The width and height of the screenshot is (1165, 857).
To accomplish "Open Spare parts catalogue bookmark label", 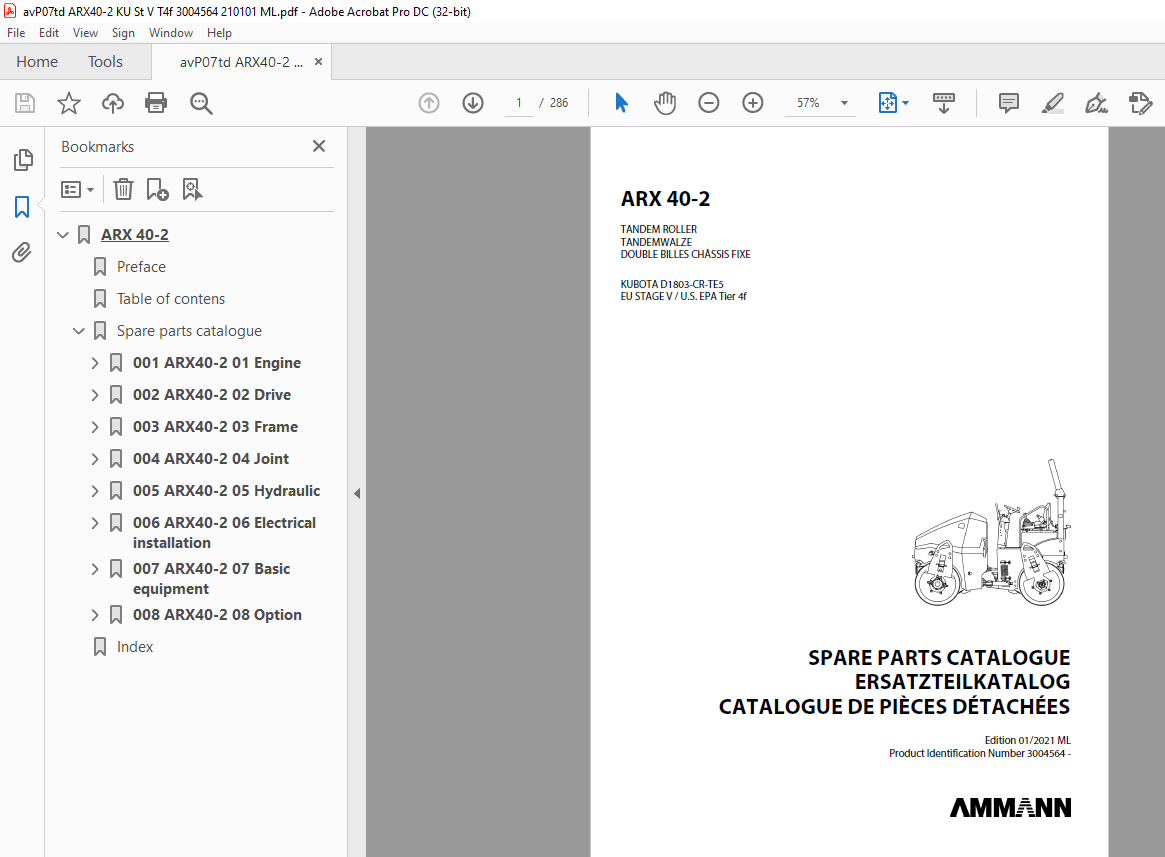I will (x=189, y=331).
